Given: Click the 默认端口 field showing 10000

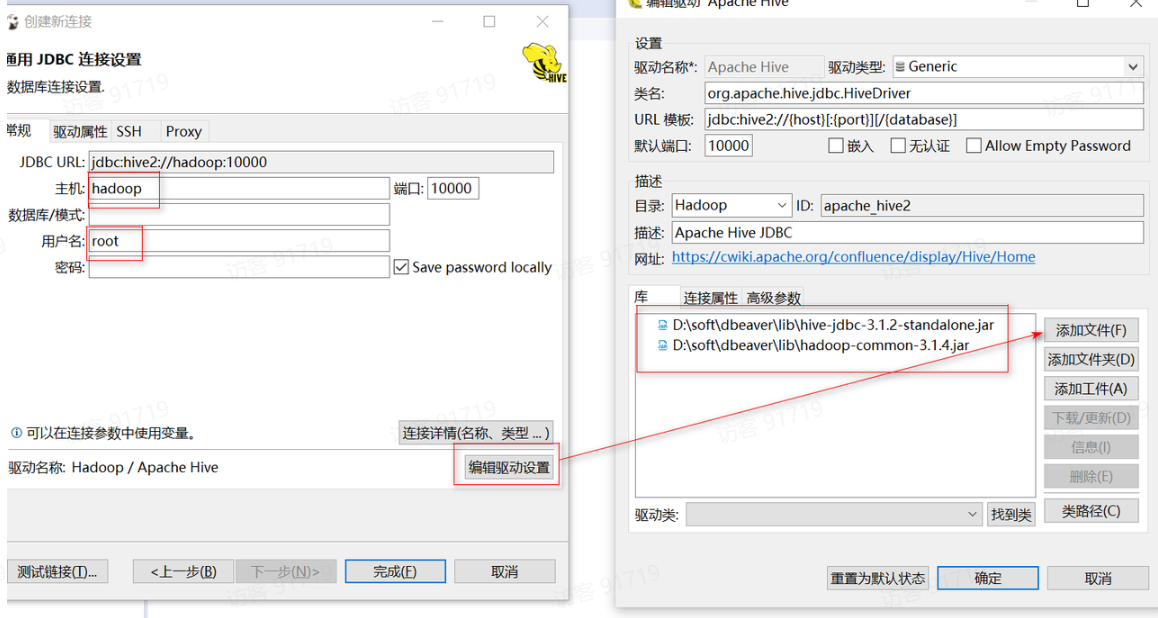Looking at the screenshot, I should tap(728, 145).
